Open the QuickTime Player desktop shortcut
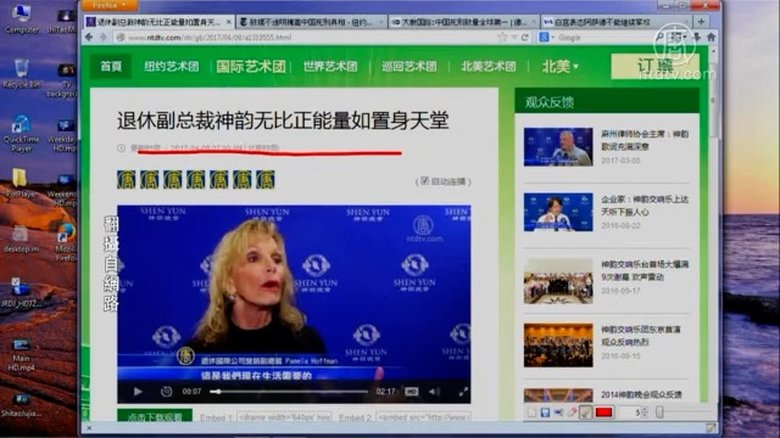This screenshot has height=438, width=780. coord(21,128)
